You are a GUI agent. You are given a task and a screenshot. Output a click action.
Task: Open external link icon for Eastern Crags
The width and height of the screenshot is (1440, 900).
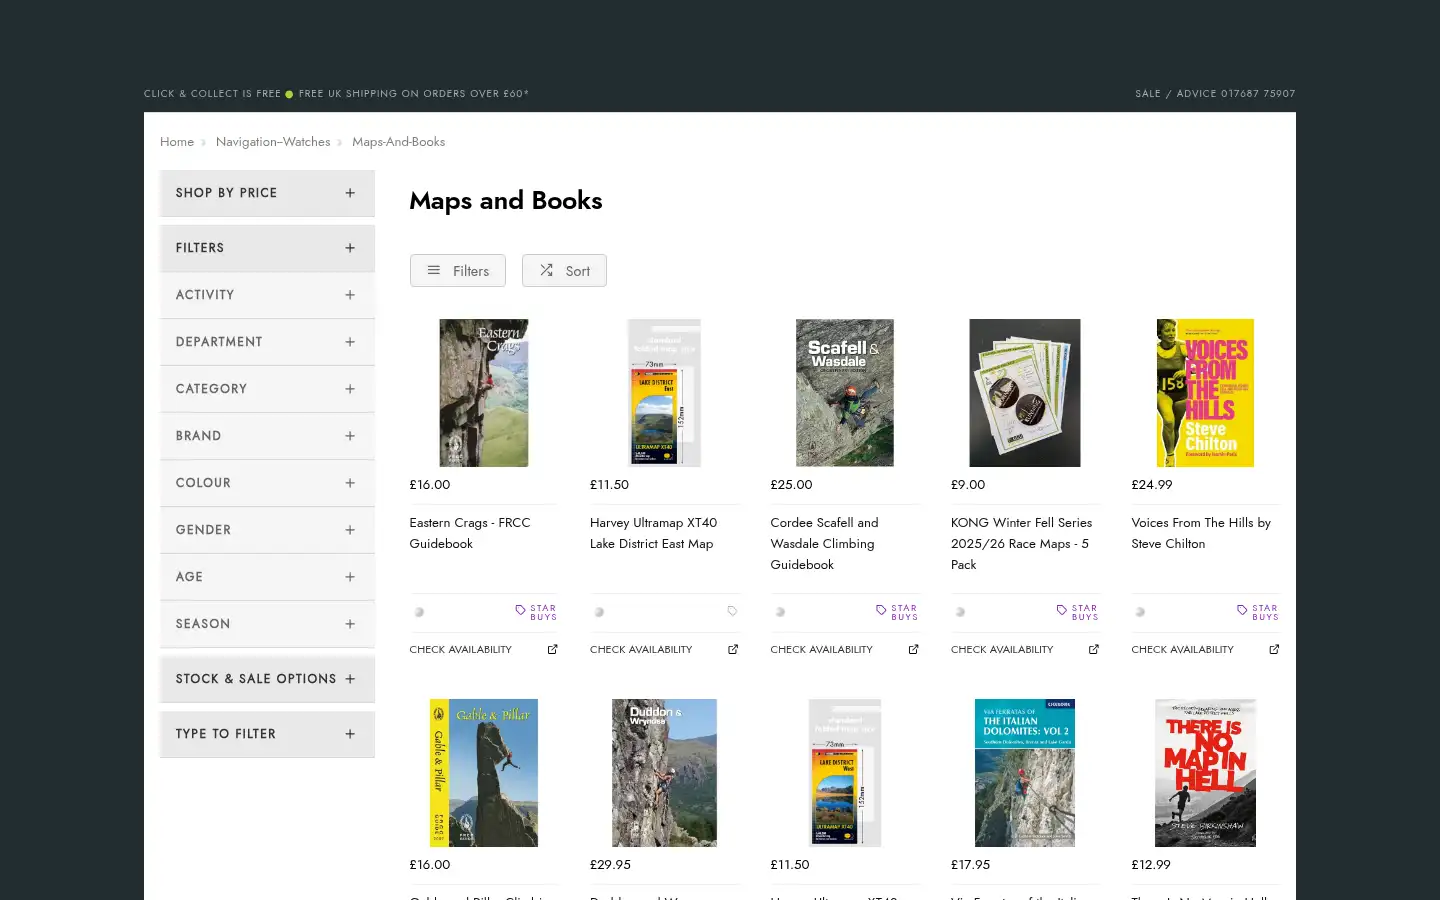tap(552, 650)
